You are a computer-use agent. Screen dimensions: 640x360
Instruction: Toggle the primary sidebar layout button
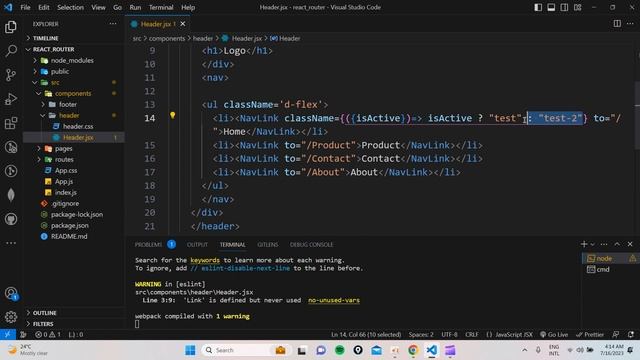coord(538,7)
